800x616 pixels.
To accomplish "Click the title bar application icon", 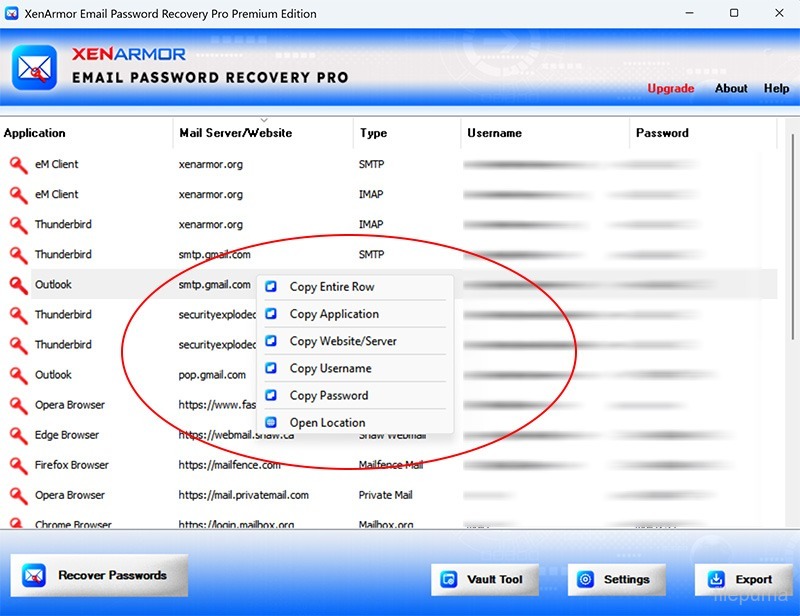I will point(13,14).
